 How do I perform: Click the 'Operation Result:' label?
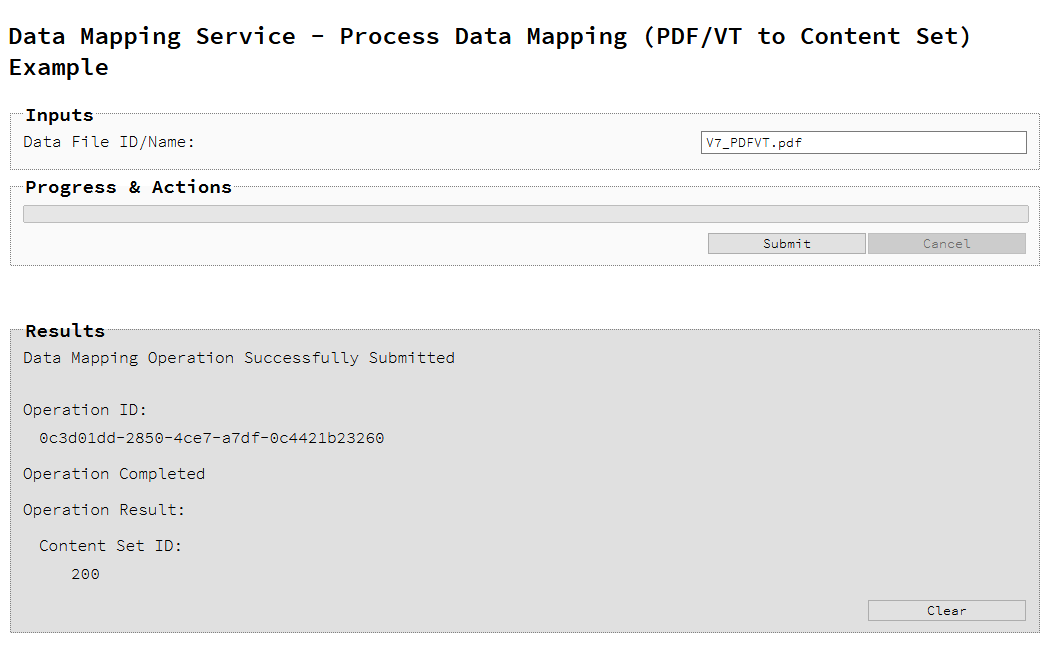(x=104, y=510)
